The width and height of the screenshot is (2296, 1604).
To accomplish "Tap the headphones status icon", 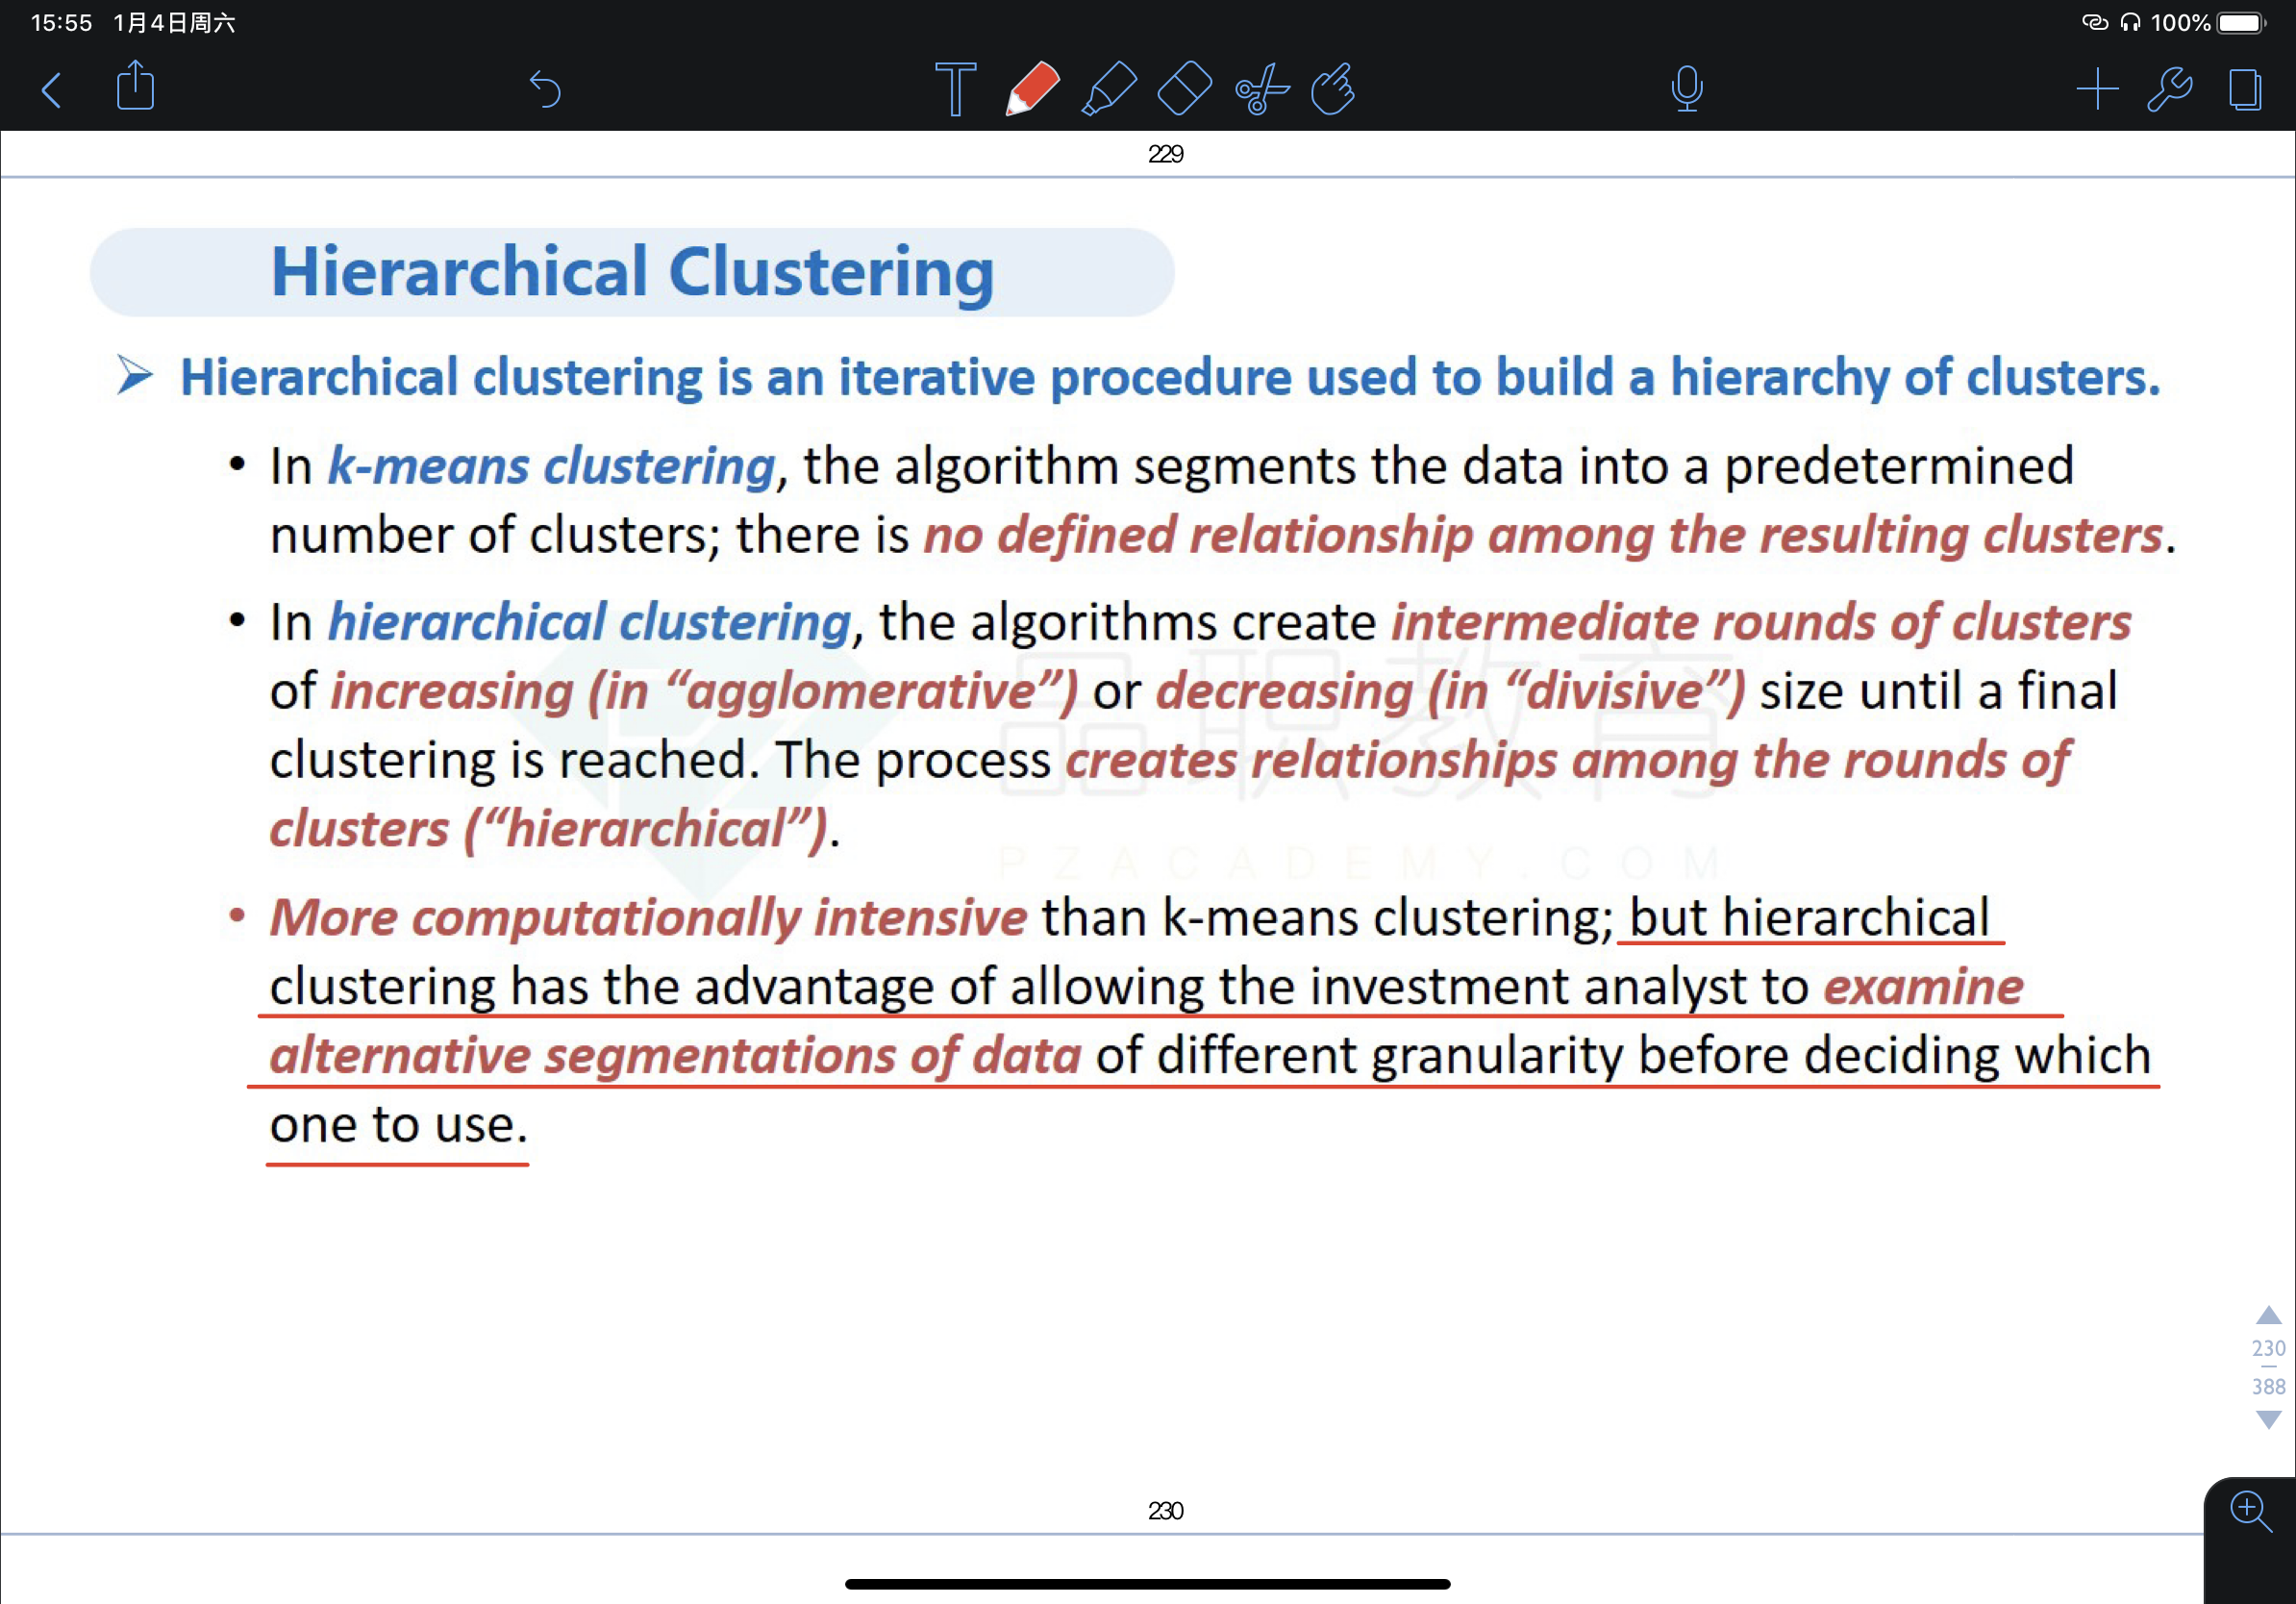I will click(2130, 22).
